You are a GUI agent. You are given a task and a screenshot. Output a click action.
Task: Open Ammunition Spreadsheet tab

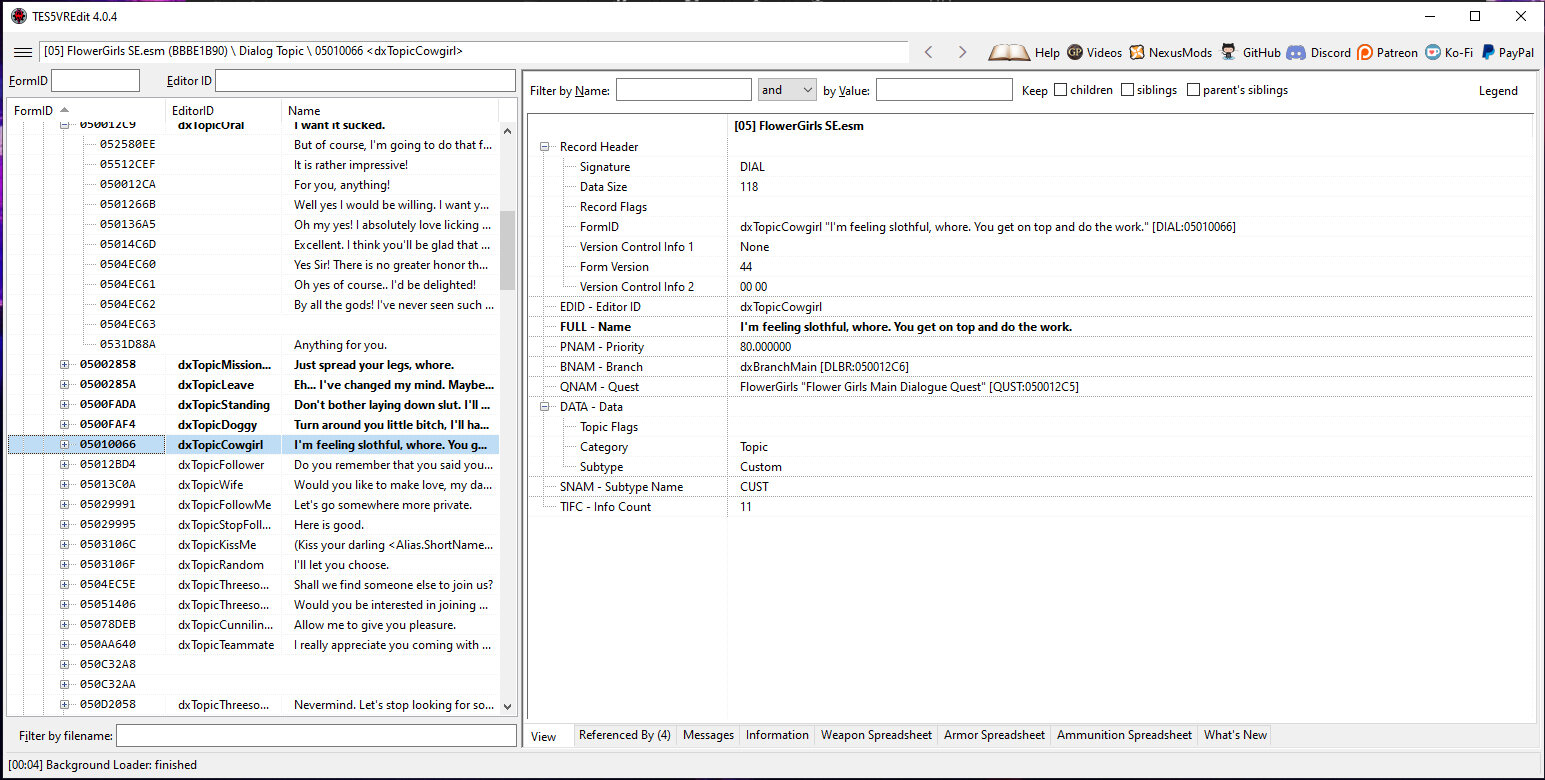point(1124,735)
